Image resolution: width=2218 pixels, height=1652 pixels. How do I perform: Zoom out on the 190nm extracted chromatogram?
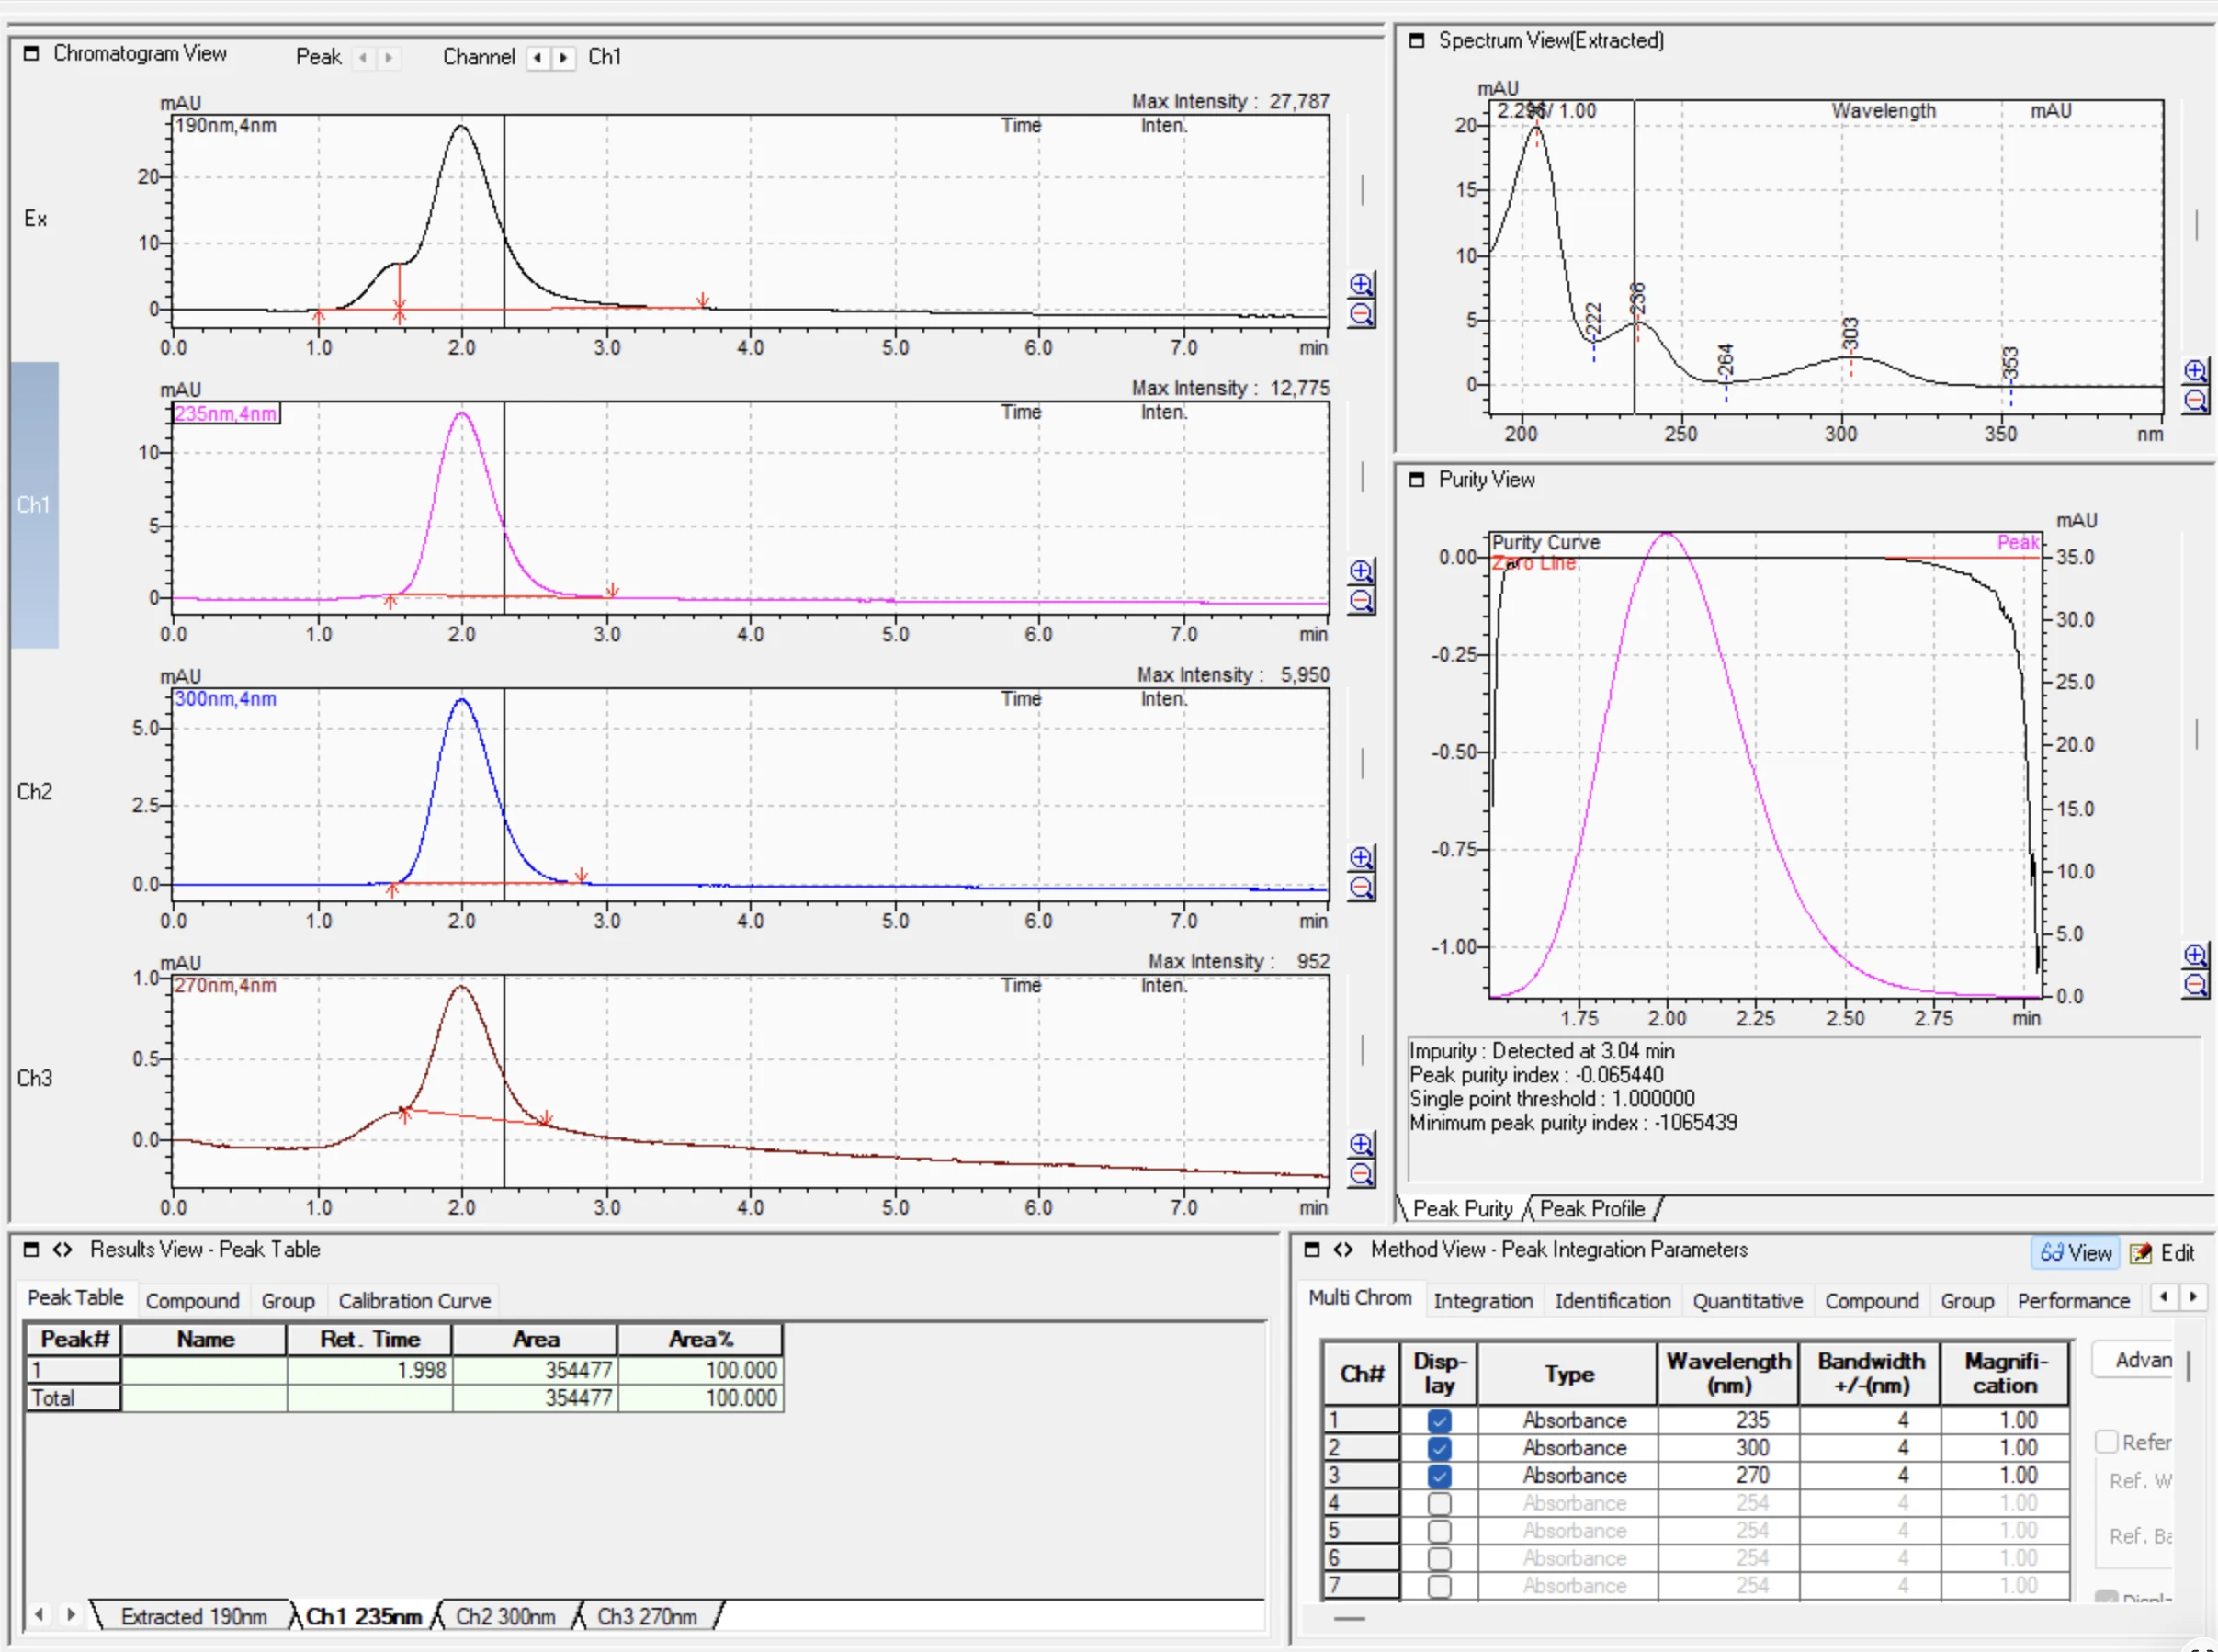(1361, 315)
